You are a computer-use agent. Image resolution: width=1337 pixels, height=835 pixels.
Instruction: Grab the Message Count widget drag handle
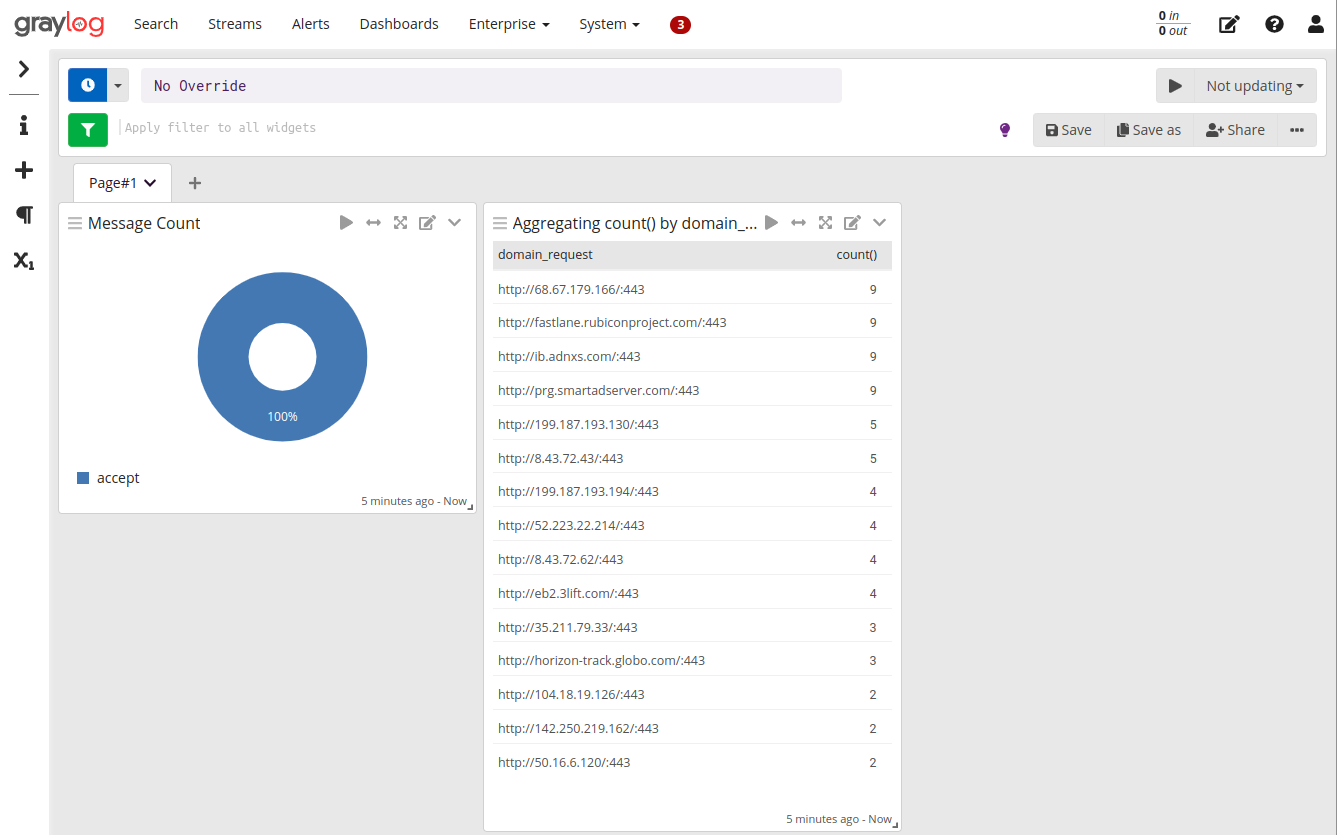point(75,223)
